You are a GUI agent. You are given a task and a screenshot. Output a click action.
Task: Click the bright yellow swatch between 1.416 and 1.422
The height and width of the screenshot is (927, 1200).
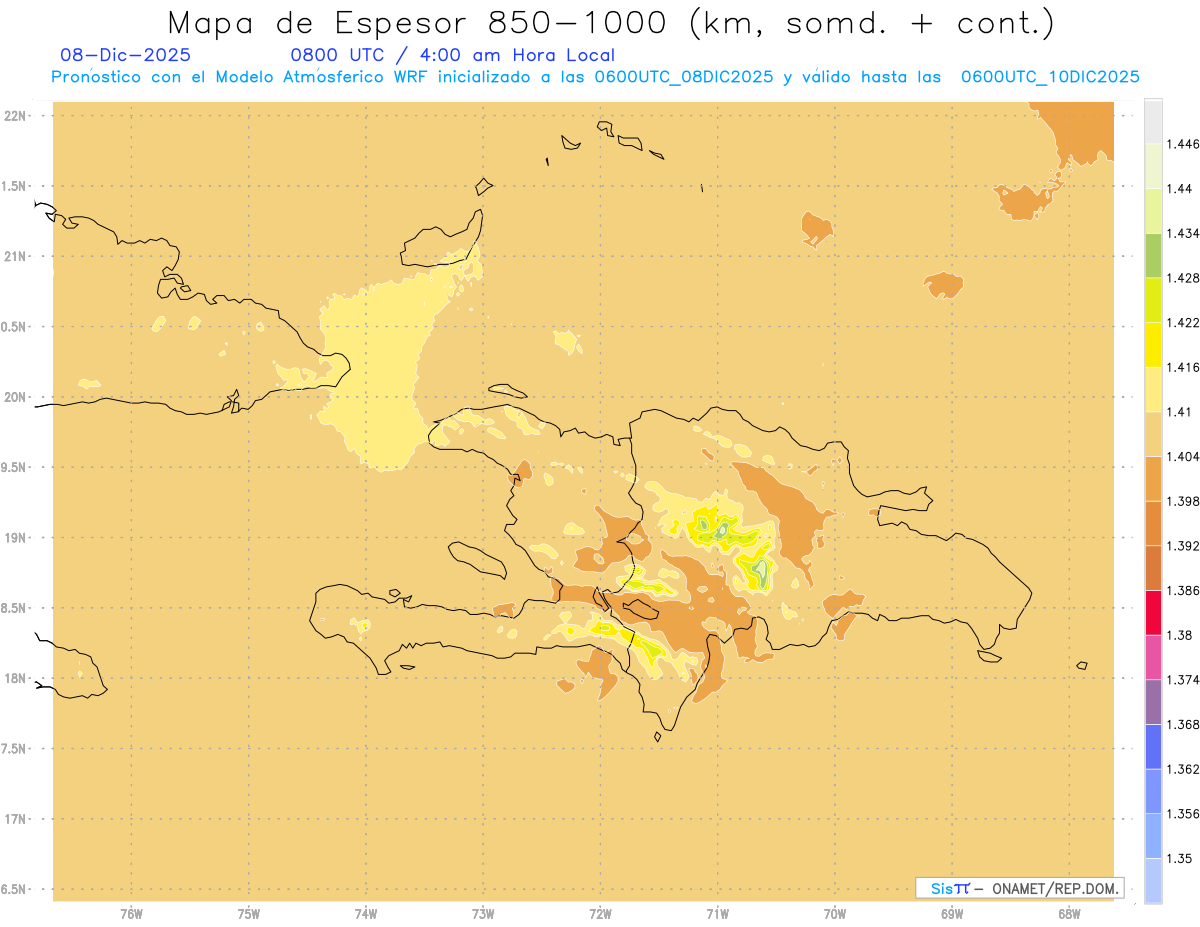(1153, 345)
